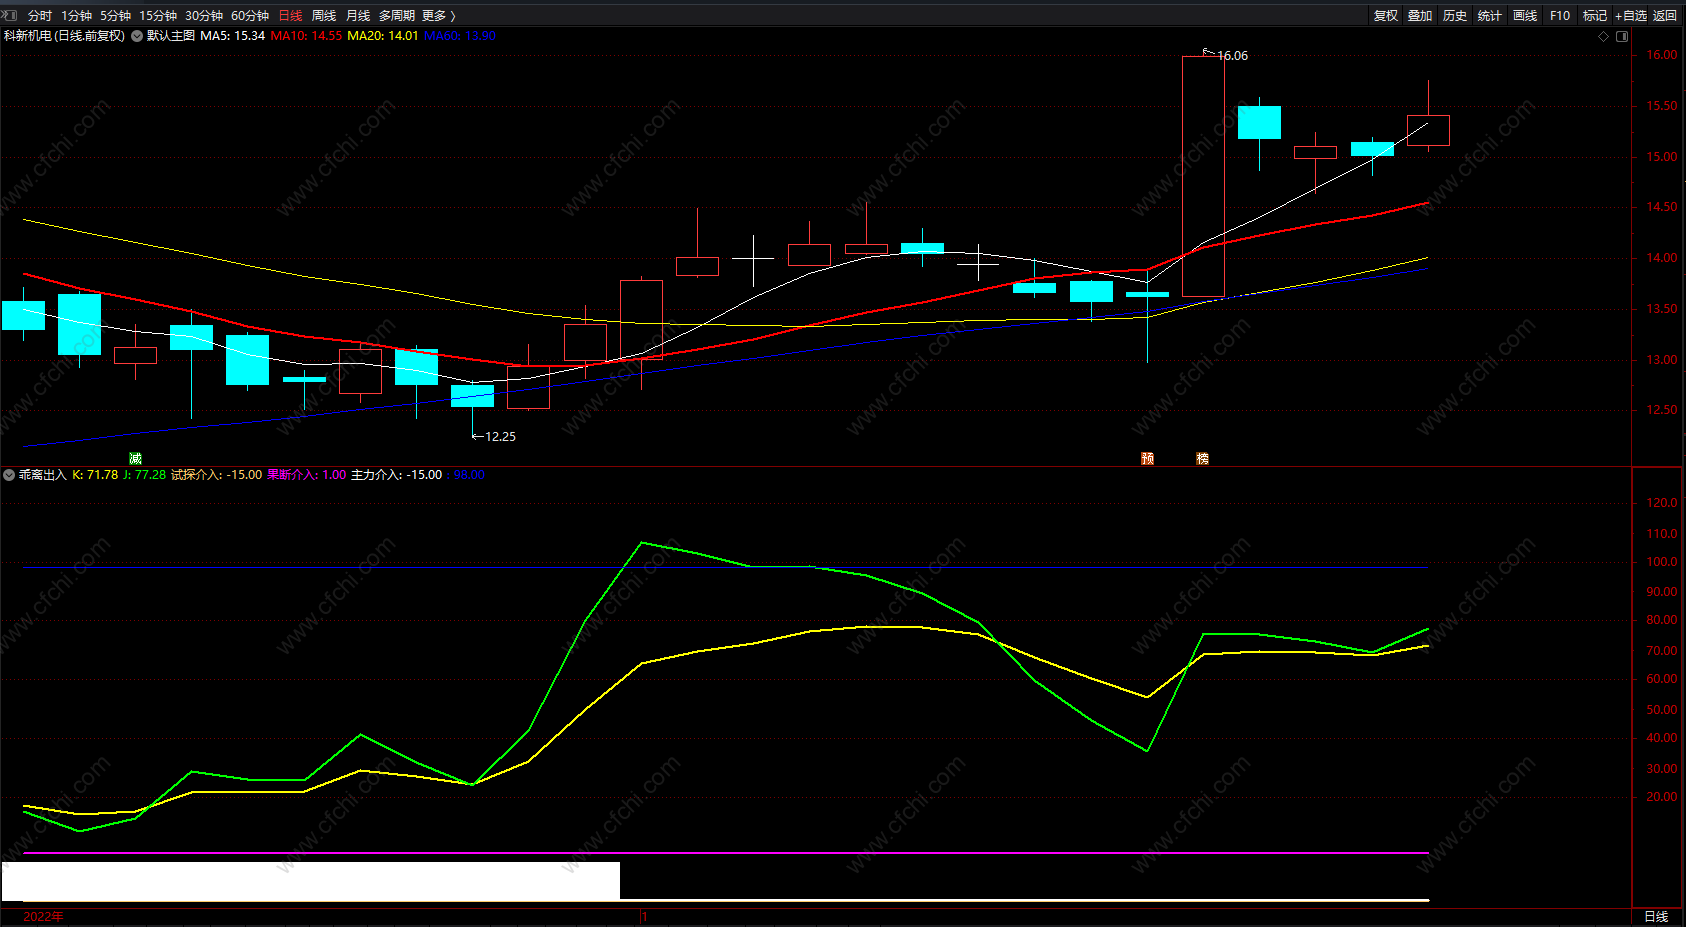Click the 返回 back button
The width and height of the screenshot is (1686, 927).
click(1665, 16)
